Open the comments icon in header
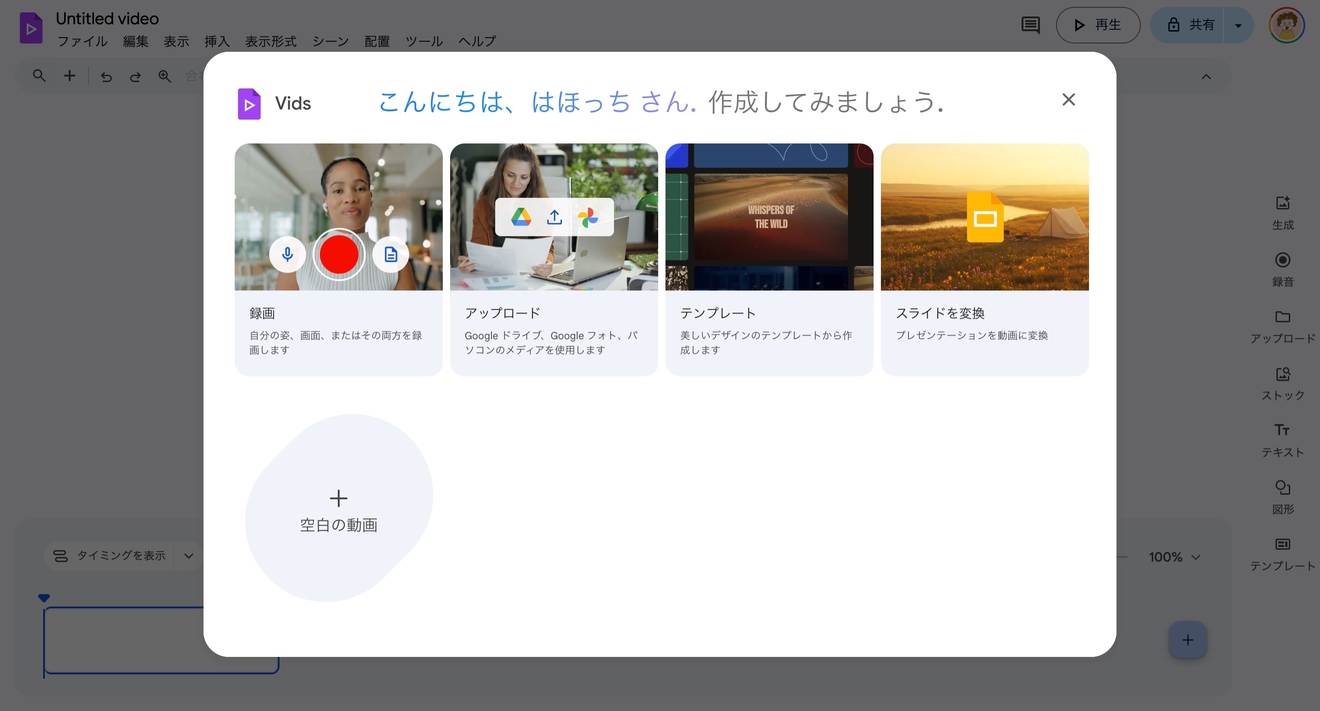1320x711 pixels. coord(1030,25)
